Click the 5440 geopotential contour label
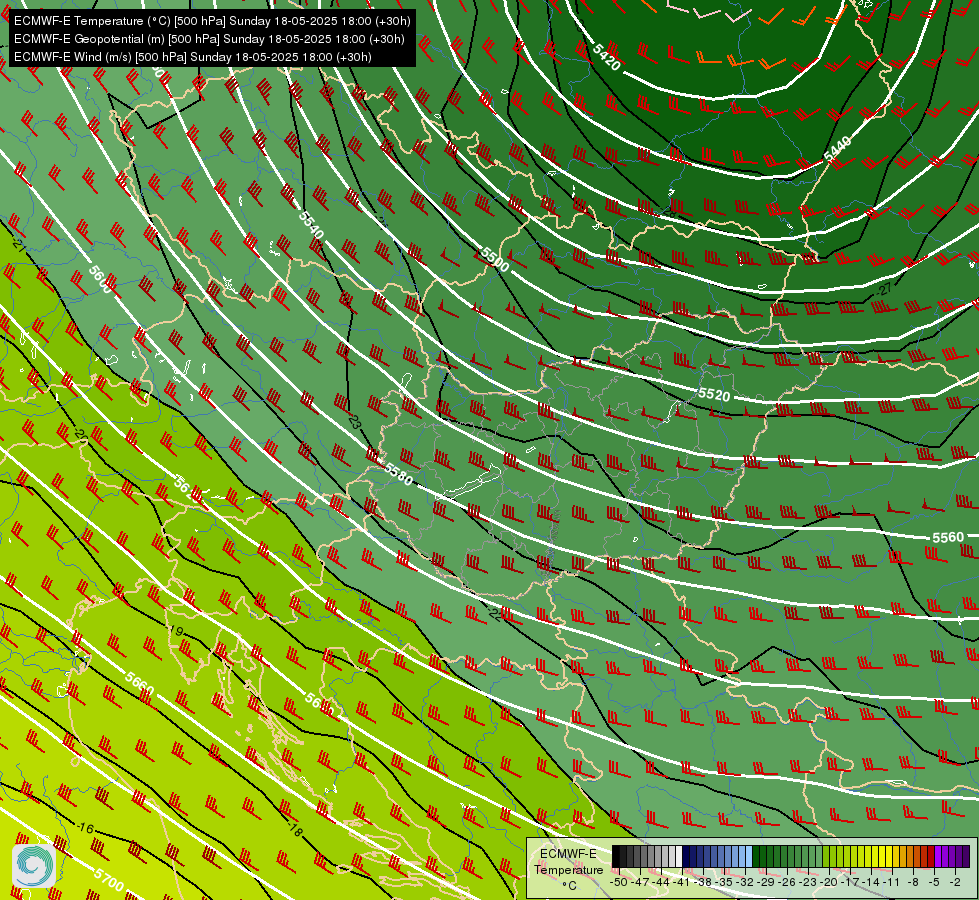Image resolution: width=979 pixels, height=900 pixels. click(837, 149)
